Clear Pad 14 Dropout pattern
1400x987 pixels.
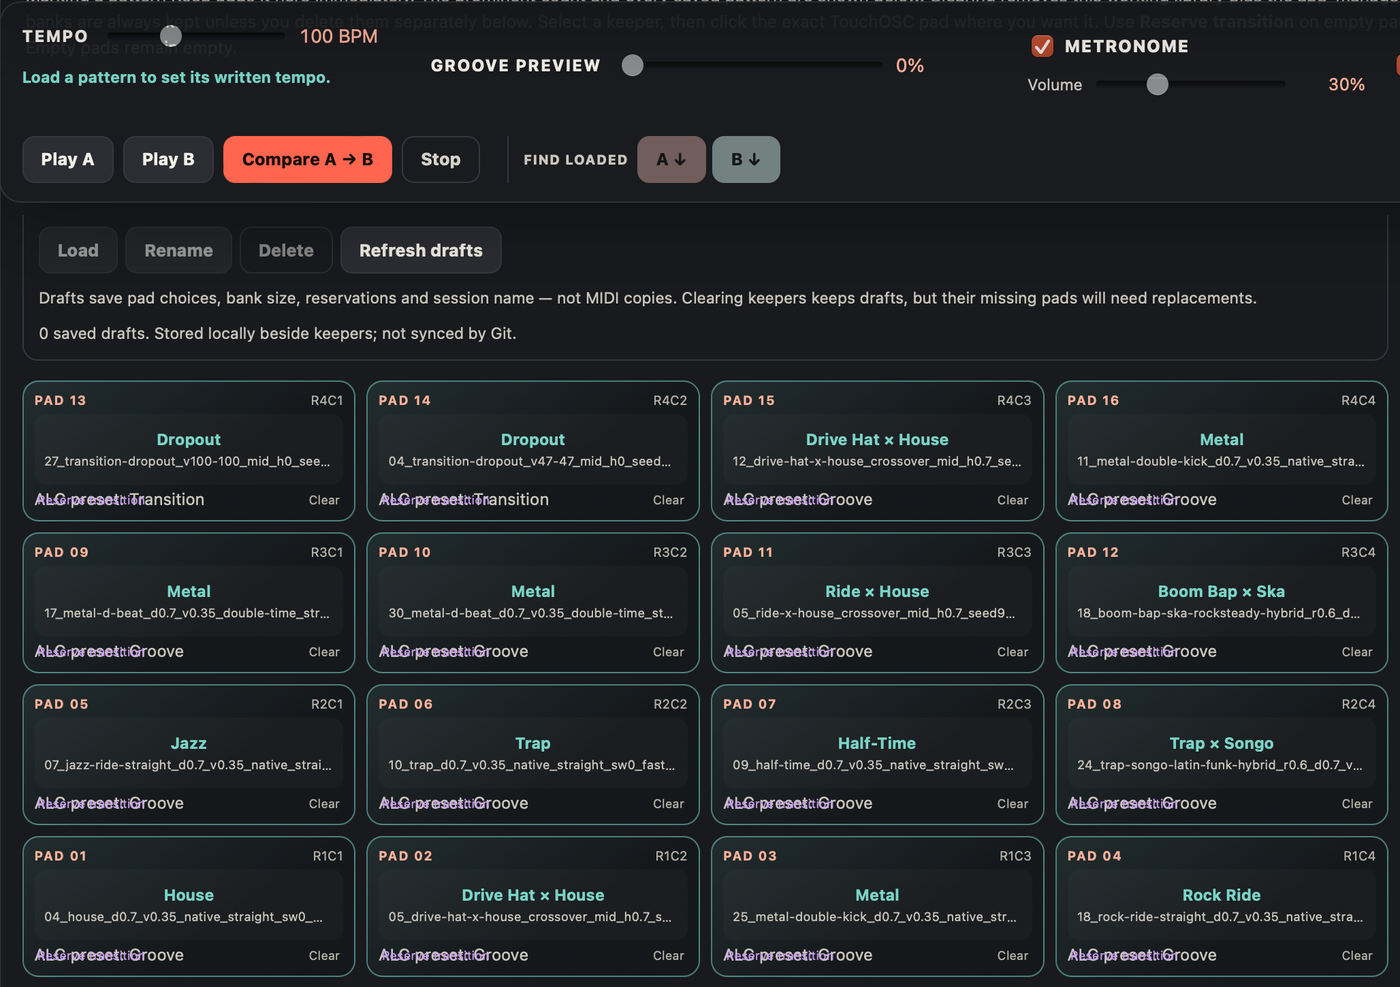click(x=668, y=500)
